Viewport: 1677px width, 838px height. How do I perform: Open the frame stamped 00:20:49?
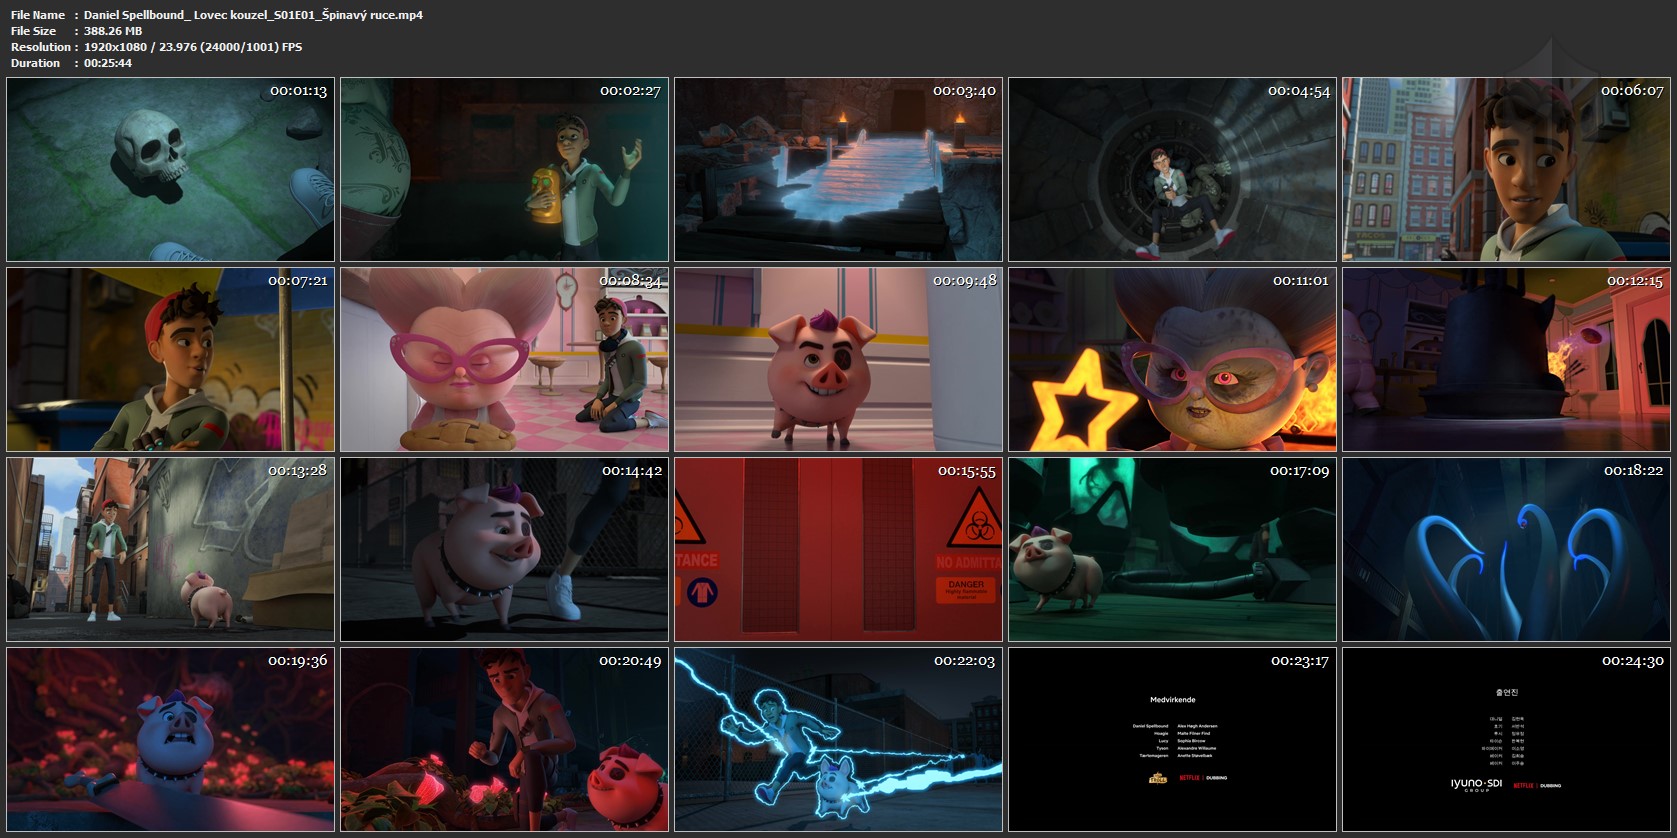pyautogui.click(x=504, y=740)
